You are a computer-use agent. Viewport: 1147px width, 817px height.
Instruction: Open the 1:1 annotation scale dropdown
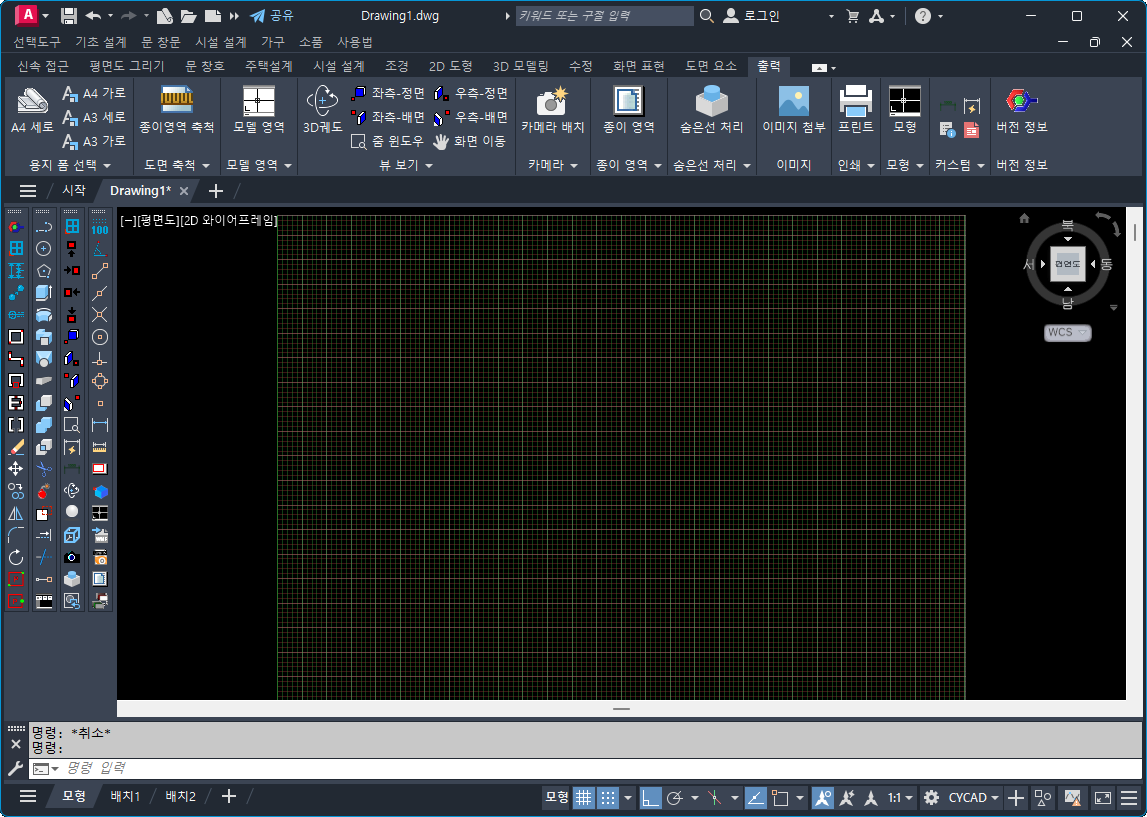(x=900, y=797)
